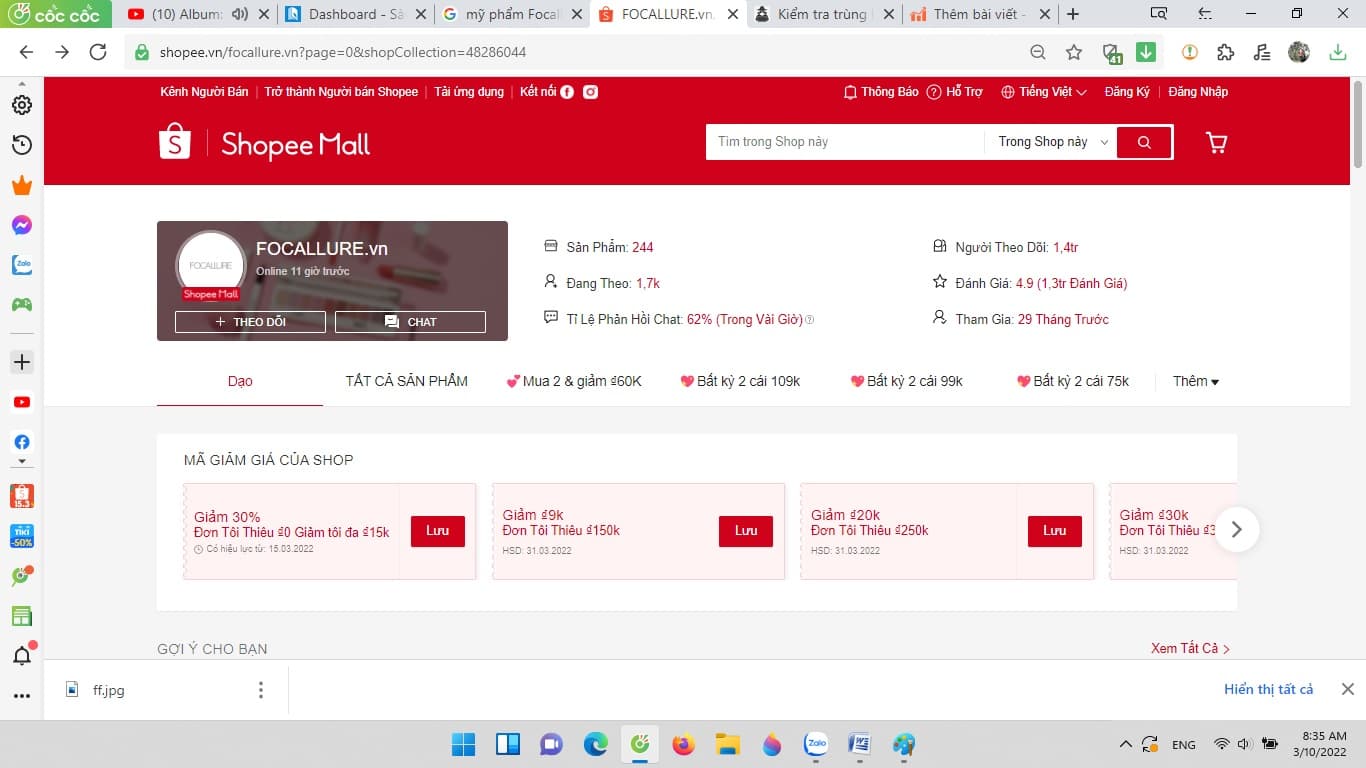Open sidebar settings gear icon
Image resolution: width=1366 pixels, height=768 pixels.
point(21,105)
